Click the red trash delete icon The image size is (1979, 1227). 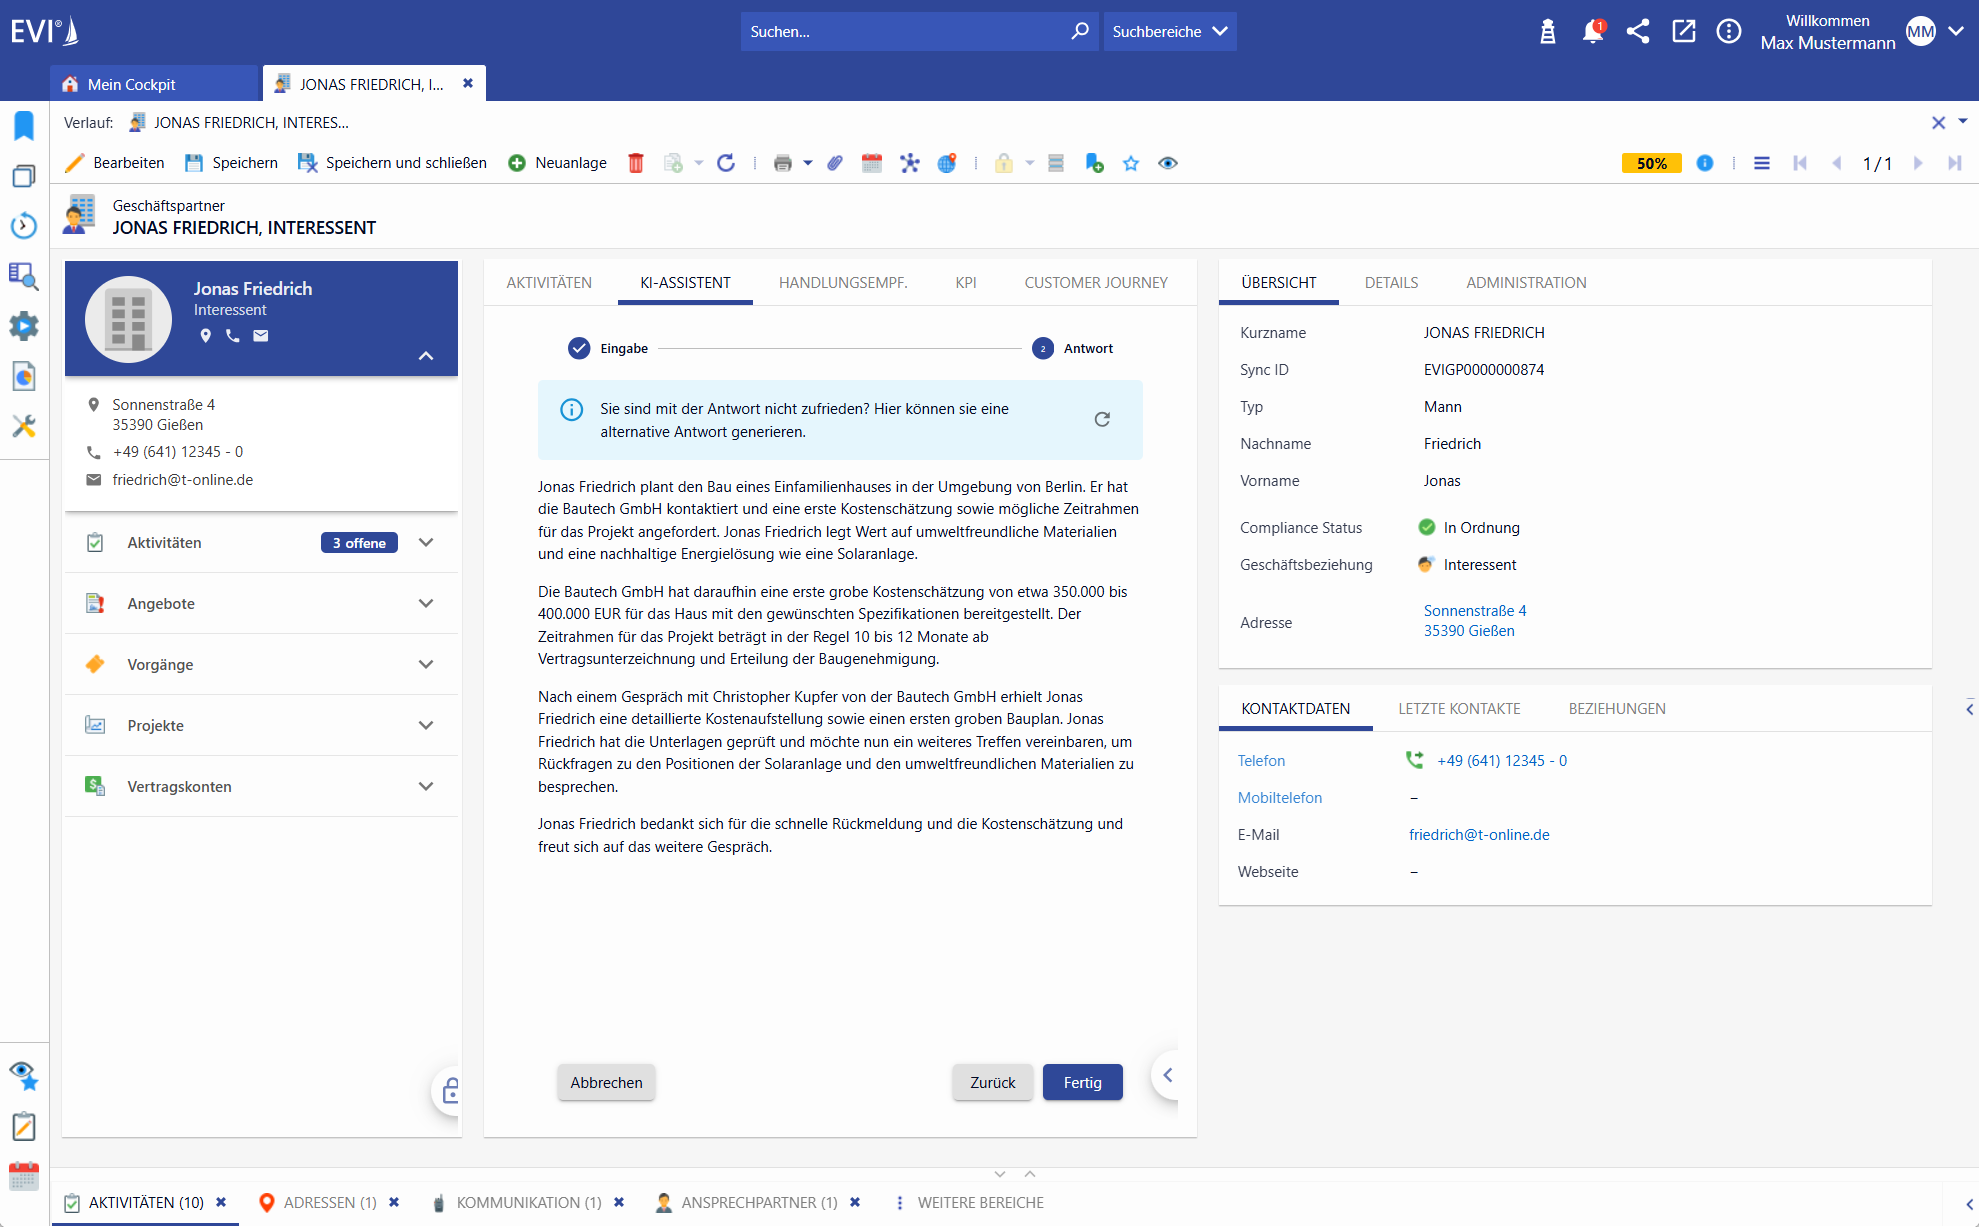[x=635, y=163]
